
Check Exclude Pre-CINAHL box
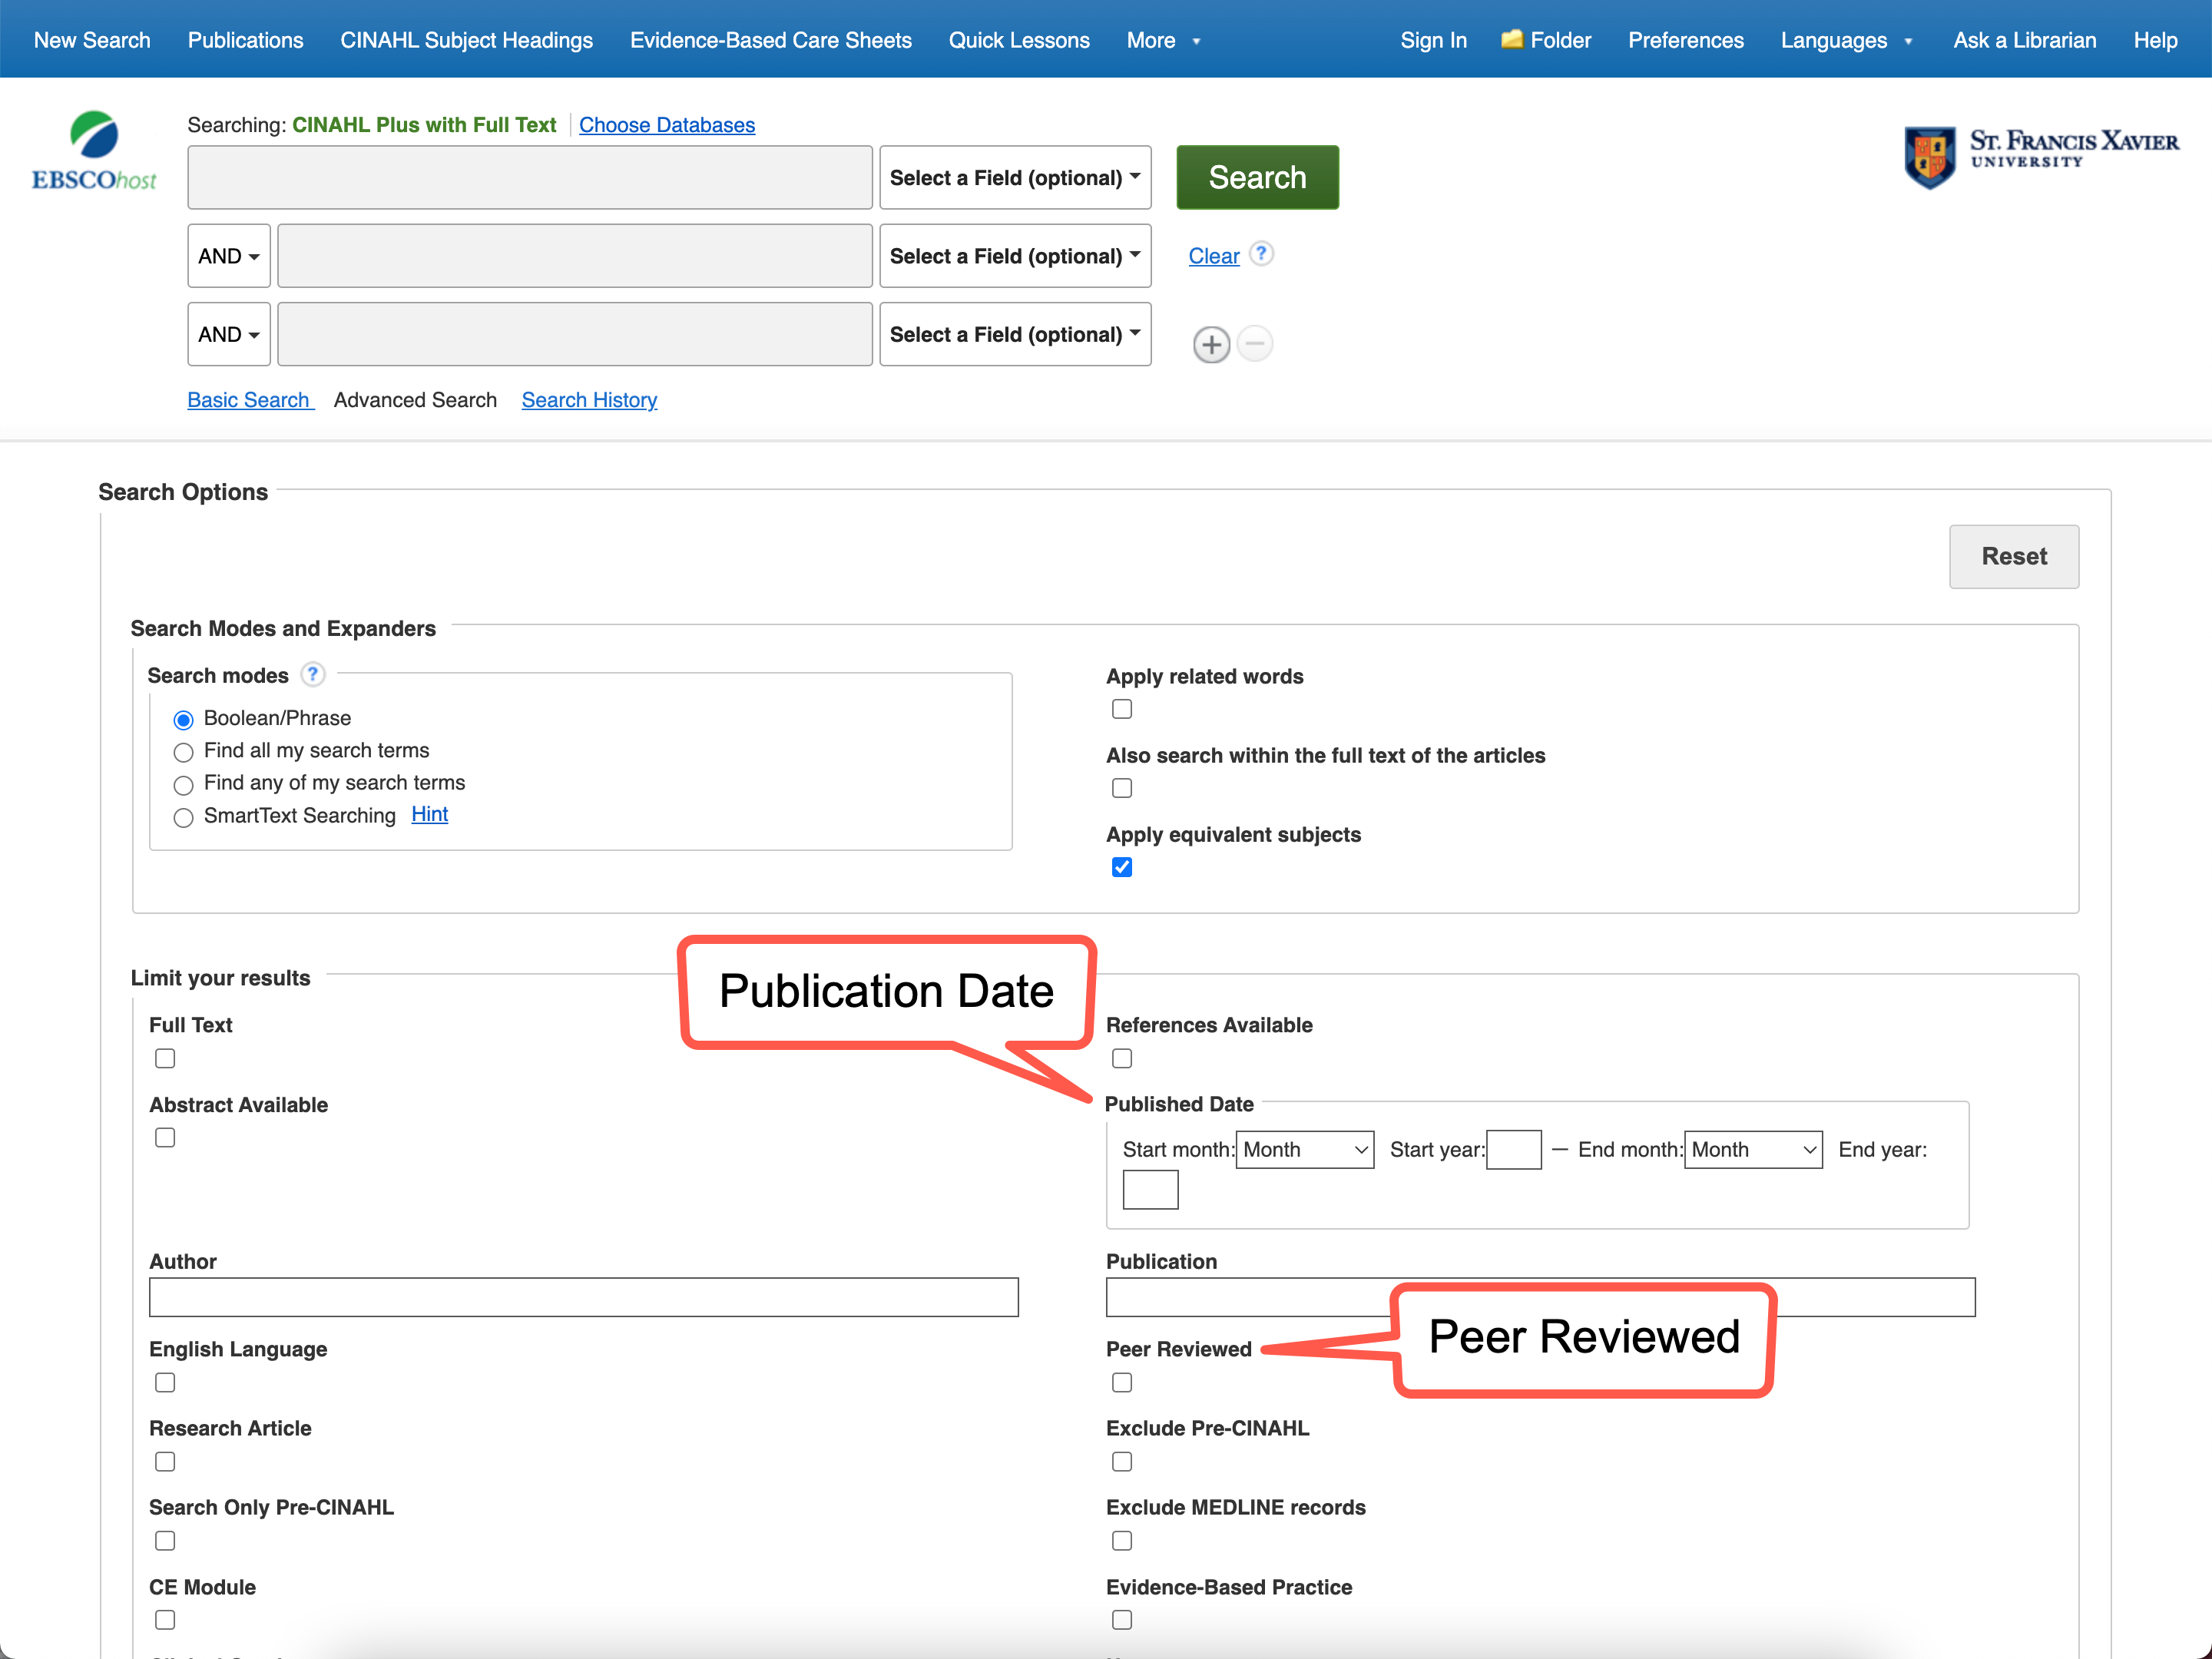tap(1122, 1461)
